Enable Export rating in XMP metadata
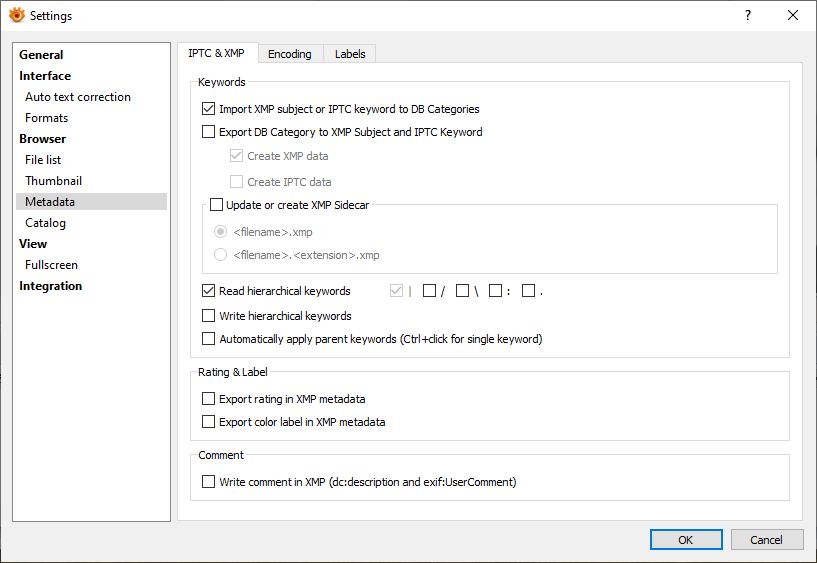This screenshot has width=817, height=563. tap(209, 399)
